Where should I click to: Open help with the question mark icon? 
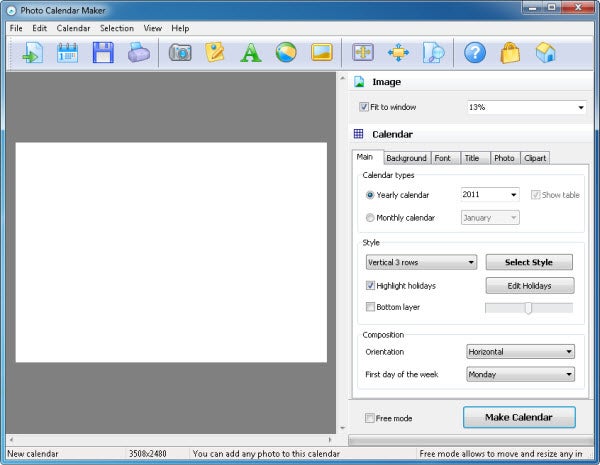(475, 53)
